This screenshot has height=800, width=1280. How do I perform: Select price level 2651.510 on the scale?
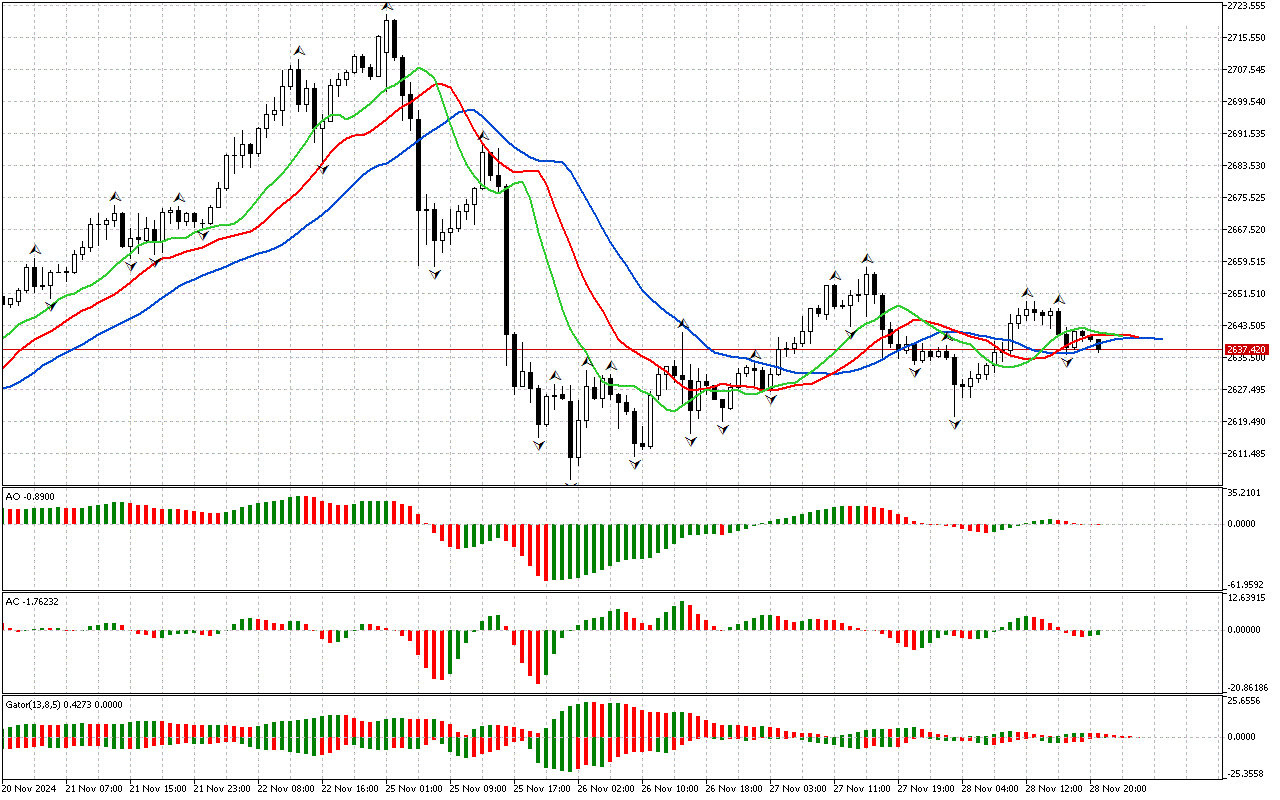point(1246,294)
